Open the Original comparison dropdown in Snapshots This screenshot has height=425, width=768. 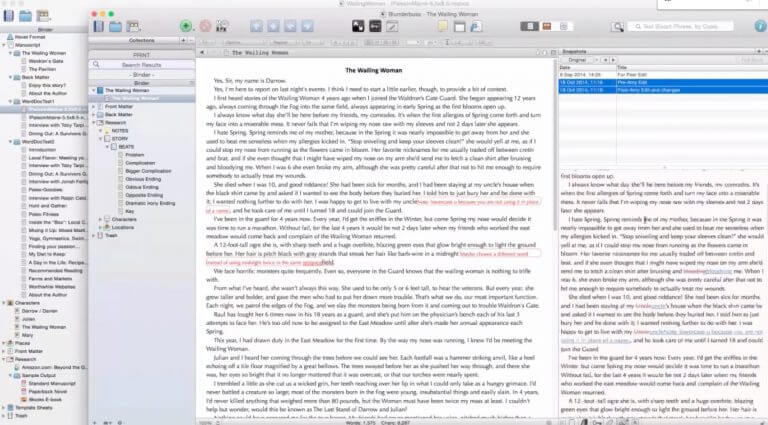580,60
